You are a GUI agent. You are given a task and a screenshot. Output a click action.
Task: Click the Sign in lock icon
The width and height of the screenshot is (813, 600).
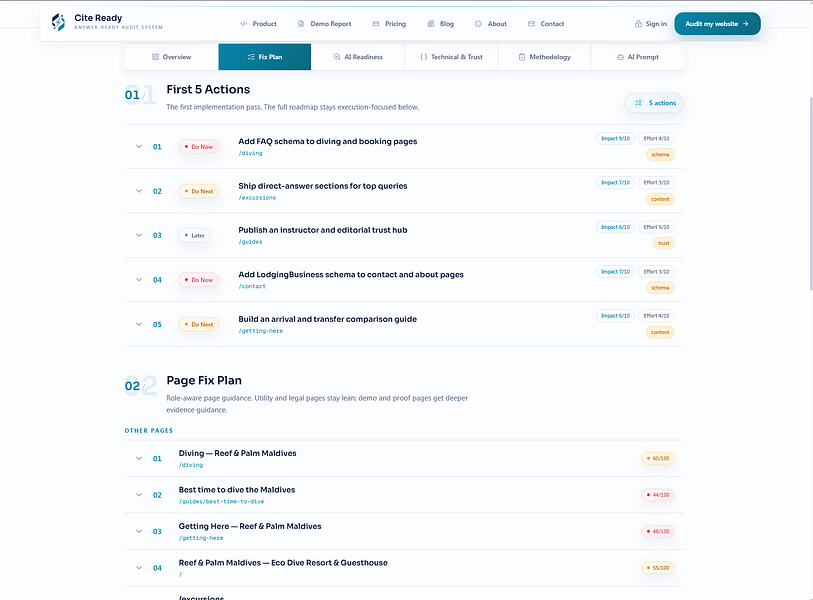[x=638, y=24]
